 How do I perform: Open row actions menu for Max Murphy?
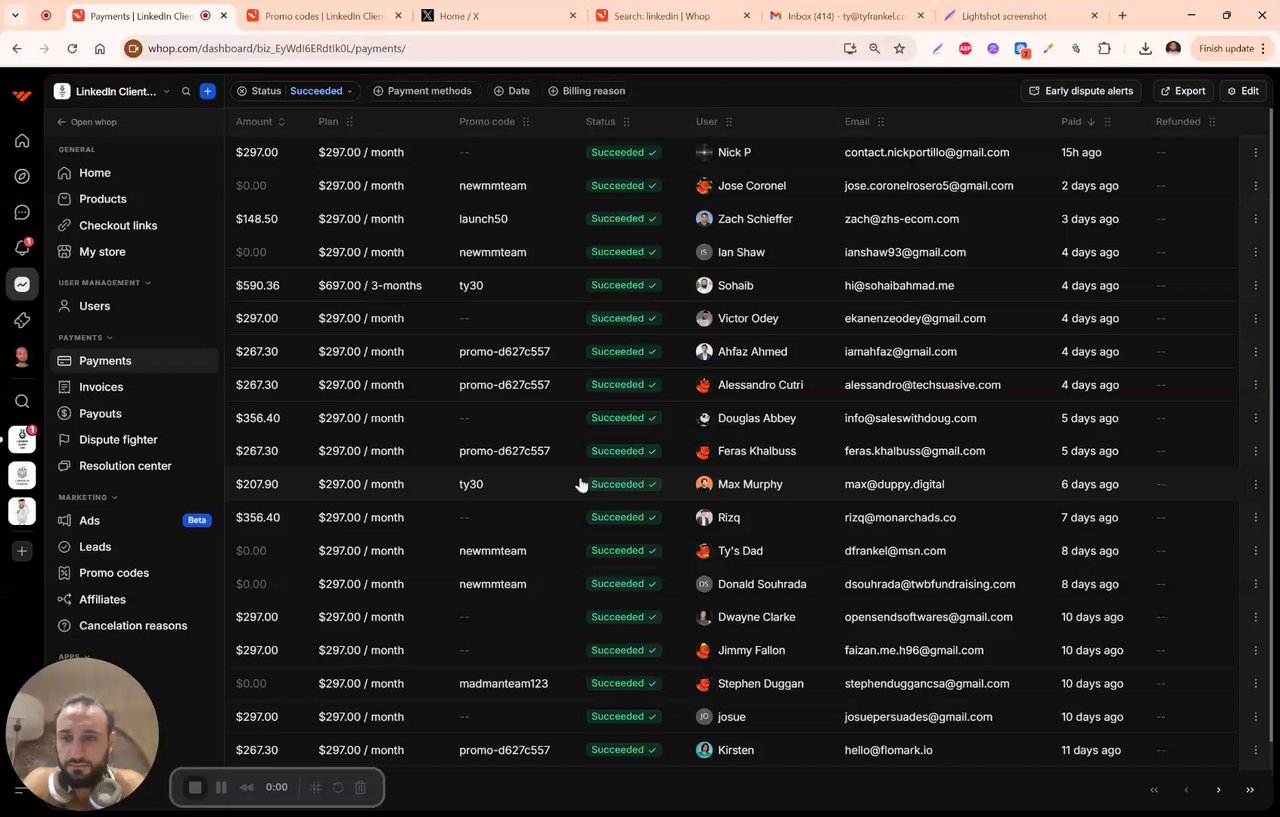point(1256,484)
